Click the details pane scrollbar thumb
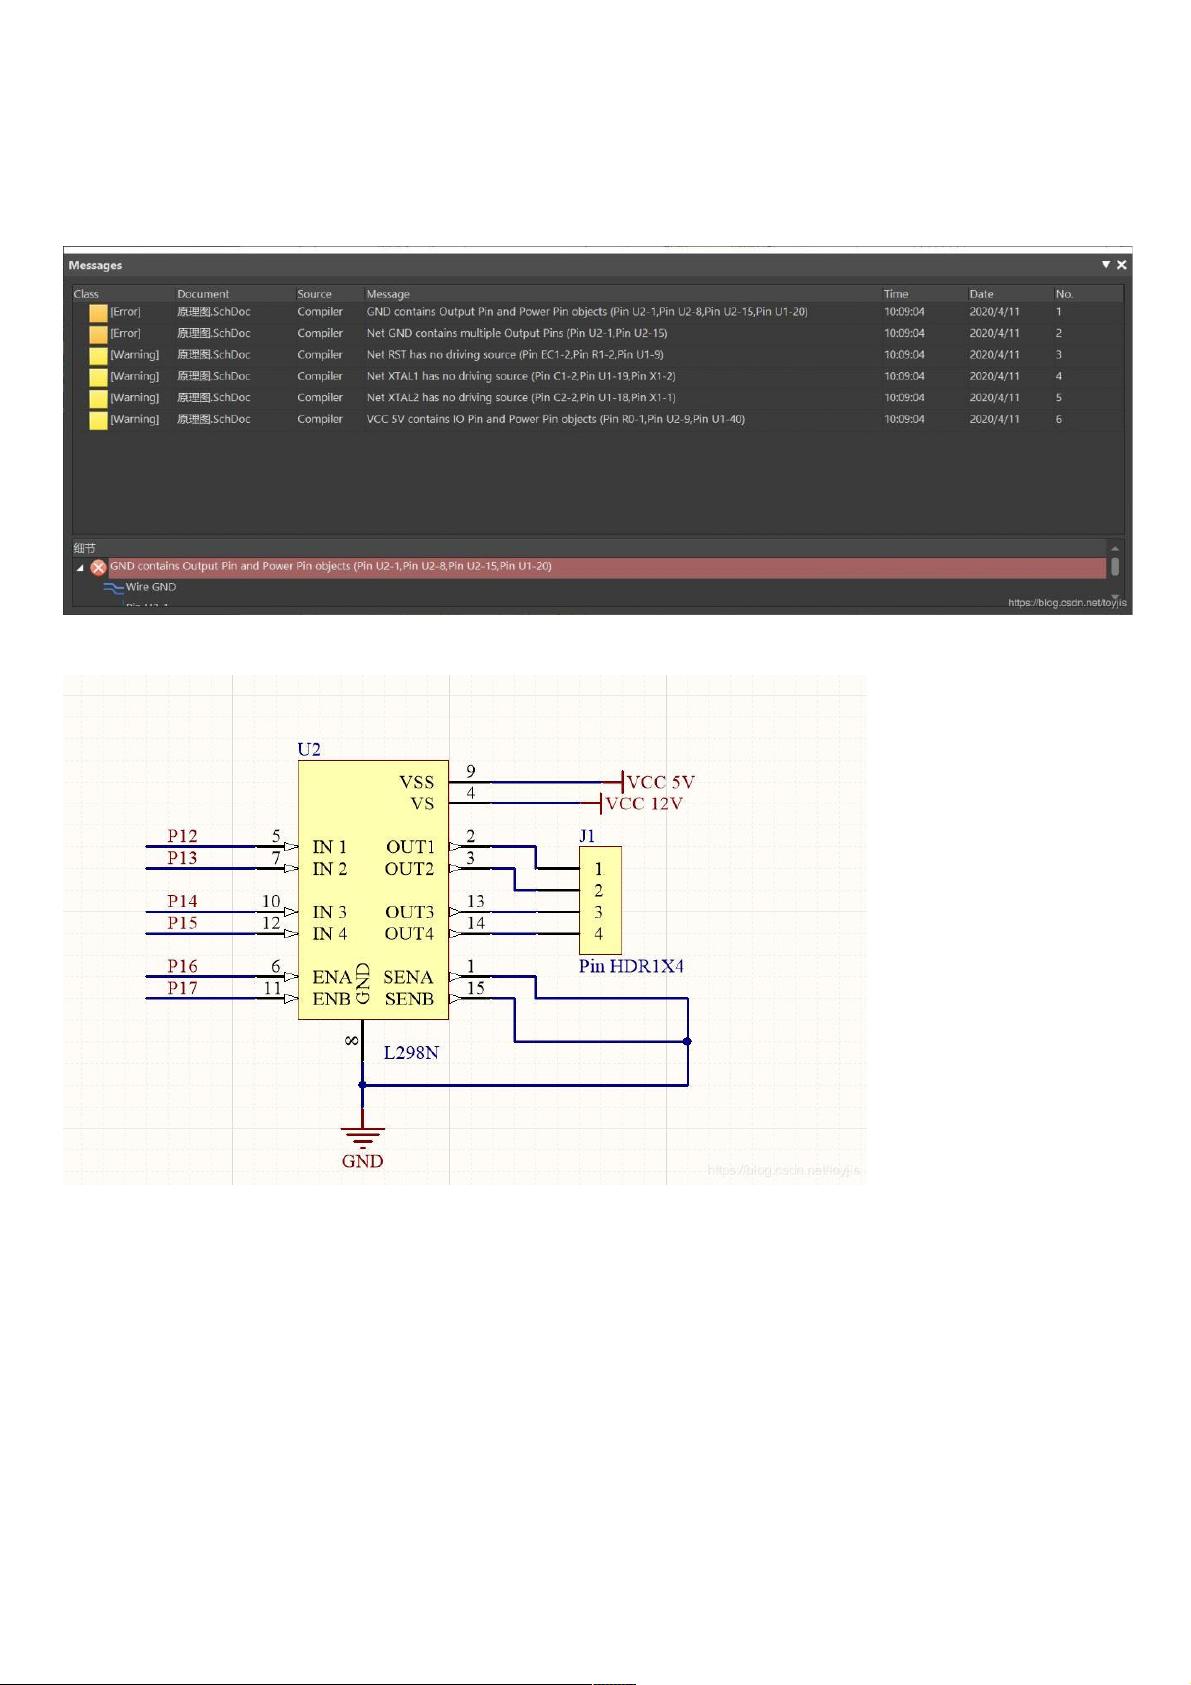The width and height of the screenshot is (1191, 1685). point(1114,567)
